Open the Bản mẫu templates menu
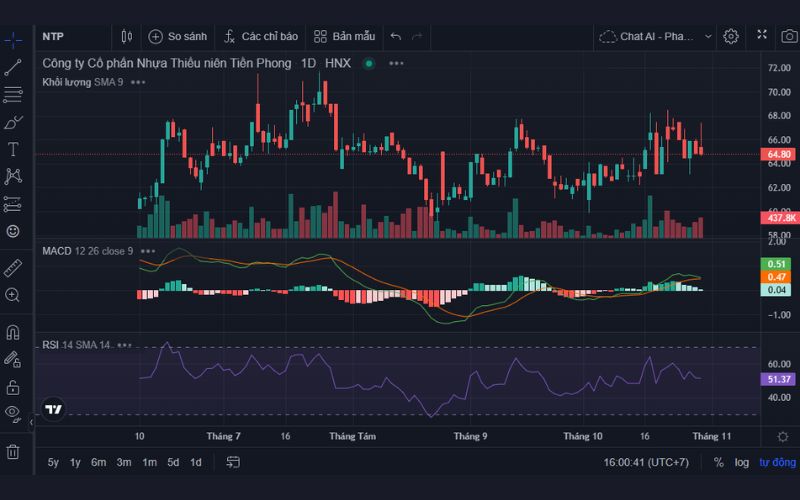 click(344, 36)
